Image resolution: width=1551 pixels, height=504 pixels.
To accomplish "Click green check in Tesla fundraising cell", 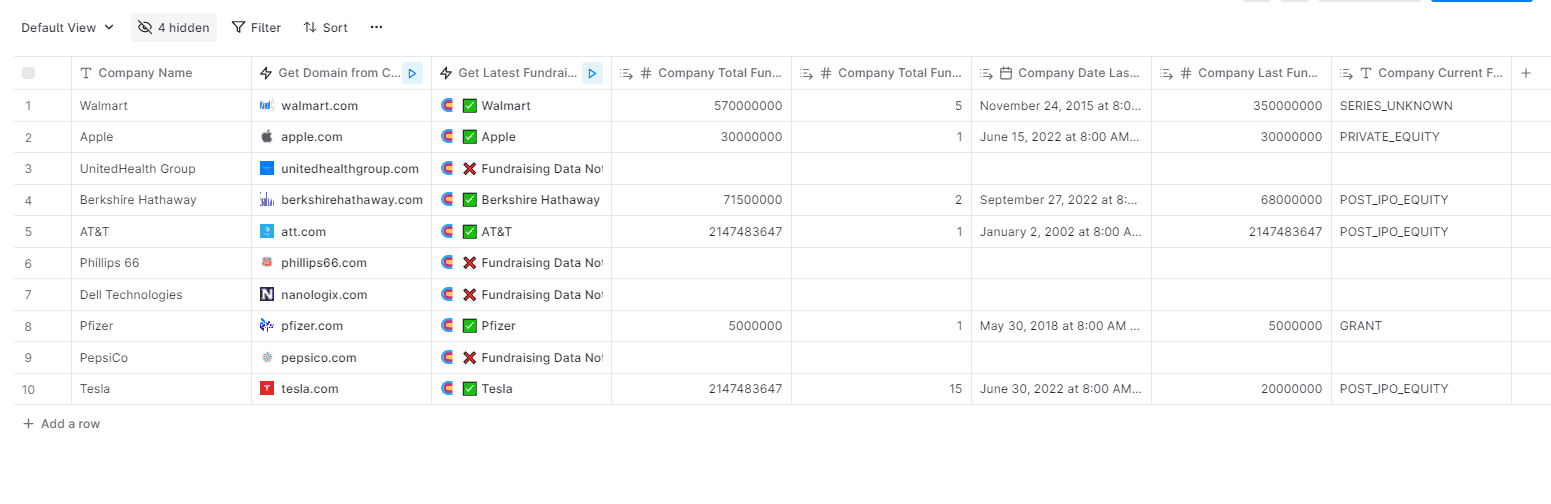I will pos(469,389).
